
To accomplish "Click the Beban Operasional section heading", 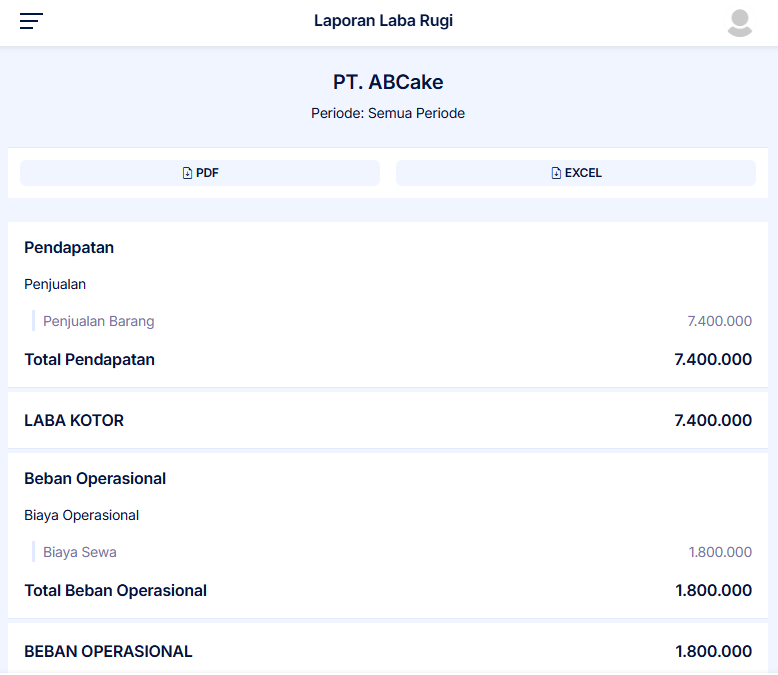I will click(x=95, y=478).
